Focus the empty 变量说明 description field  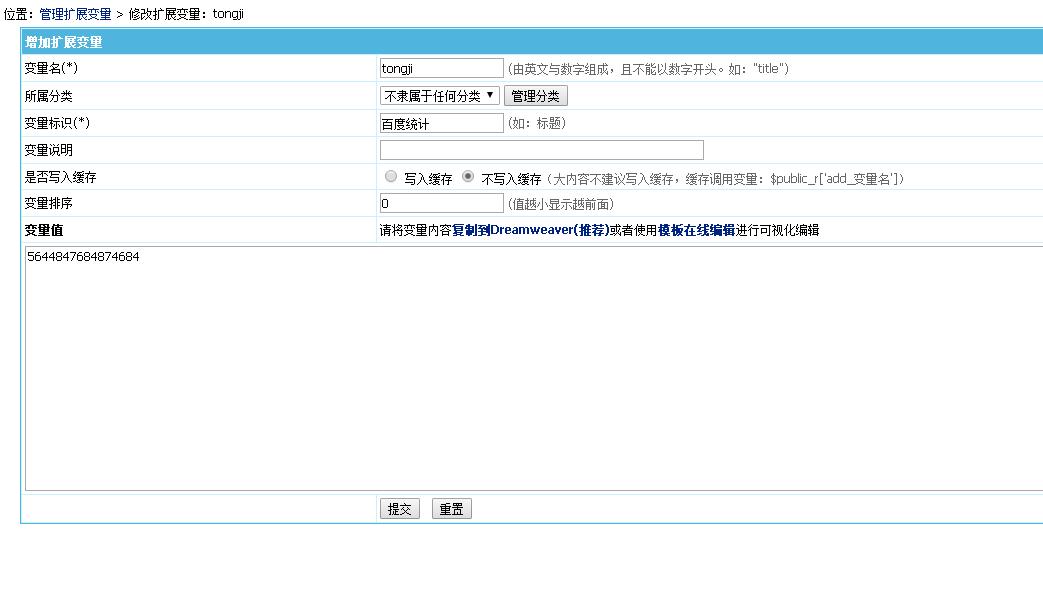[540, 149]
